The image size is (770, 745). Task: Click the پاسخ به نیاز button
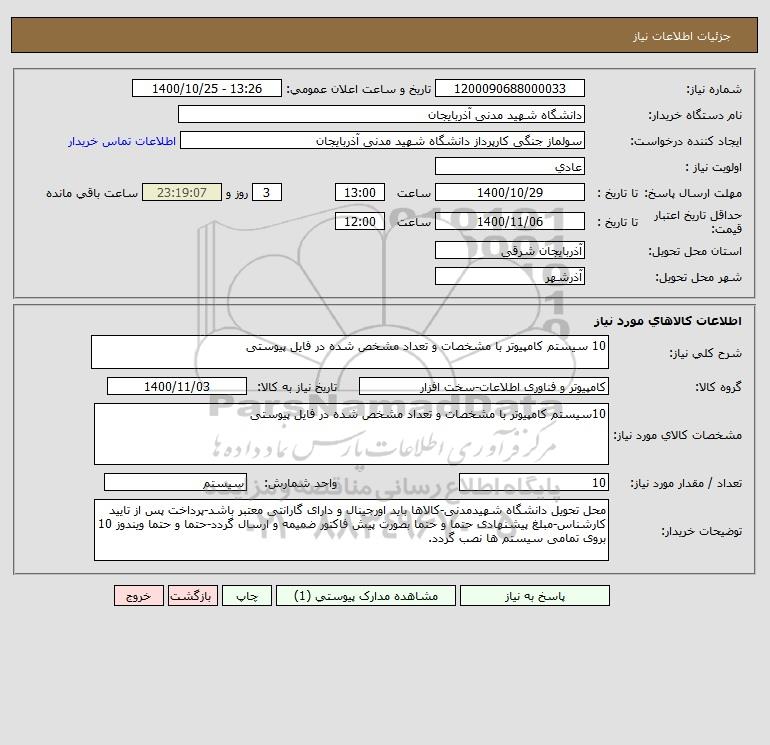pos(534,596)
